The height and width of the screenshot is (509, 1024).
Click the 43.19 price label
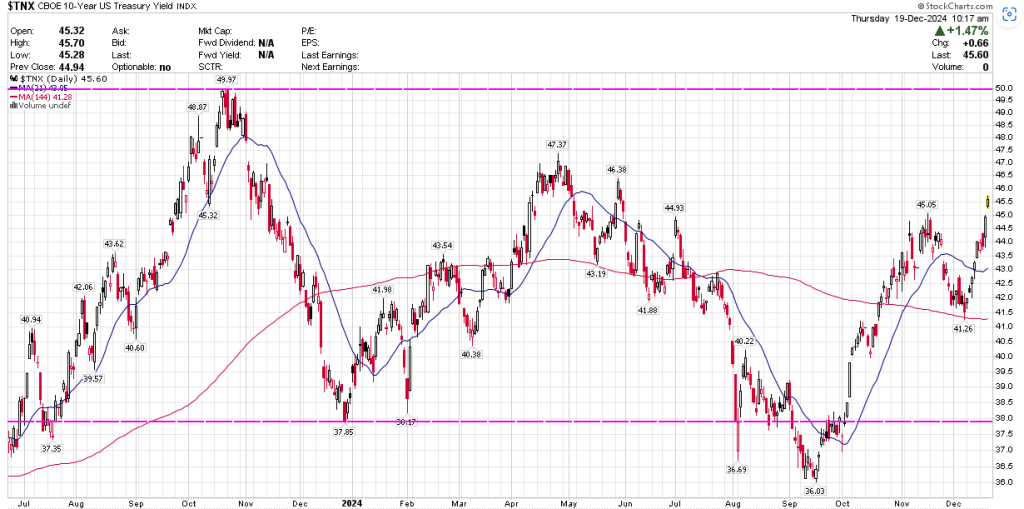(x=596, y=274)
